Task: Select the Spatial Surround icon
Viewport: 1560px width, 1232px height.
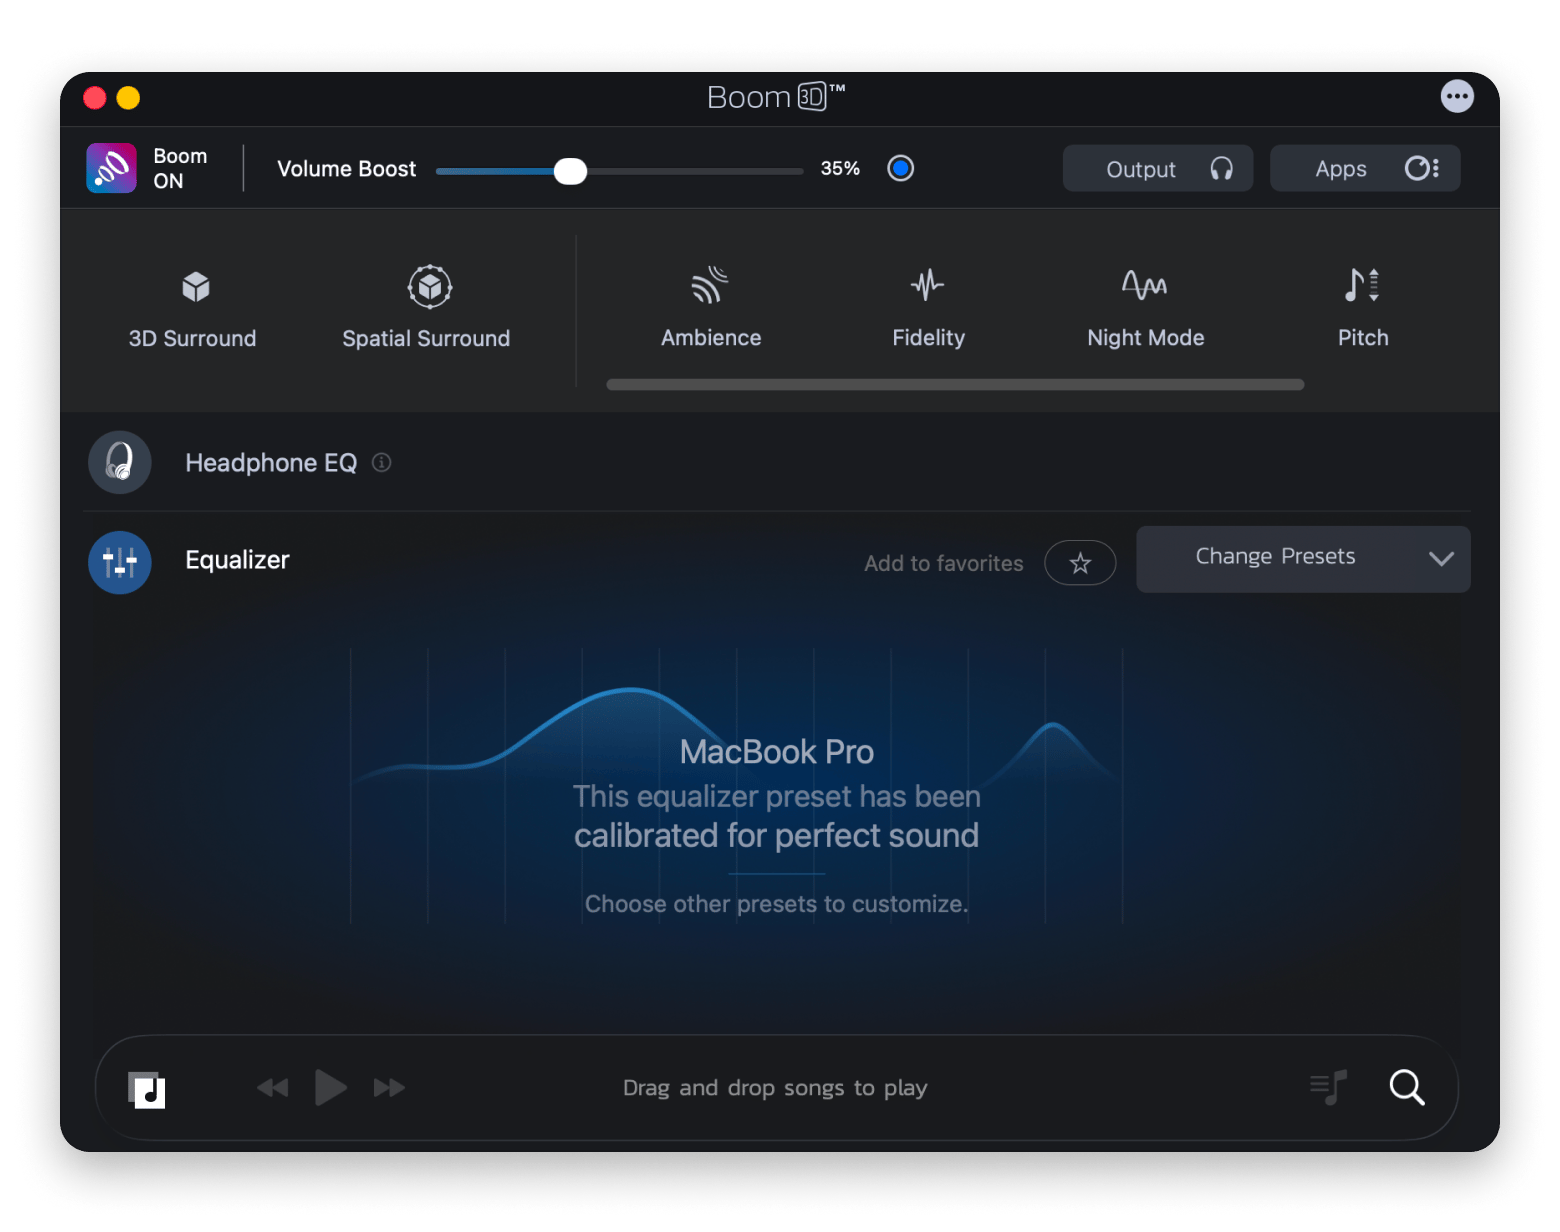Action: click(x=430, y=287)
